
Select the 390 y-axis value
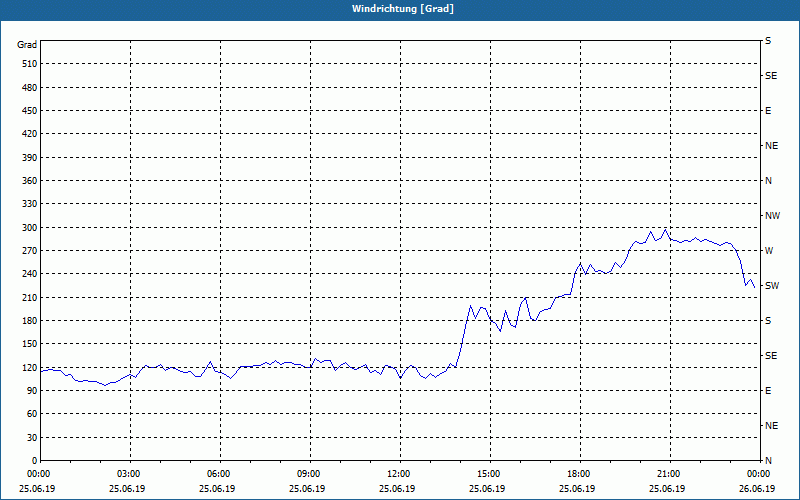pos(30,157)
